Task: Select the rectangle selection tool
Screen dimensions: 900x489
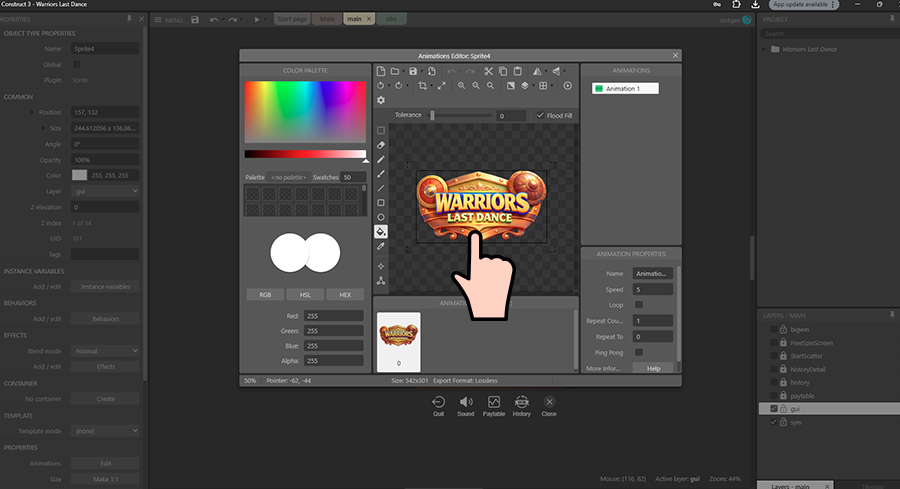Action: pyautogui.click(x=381, y=130)
